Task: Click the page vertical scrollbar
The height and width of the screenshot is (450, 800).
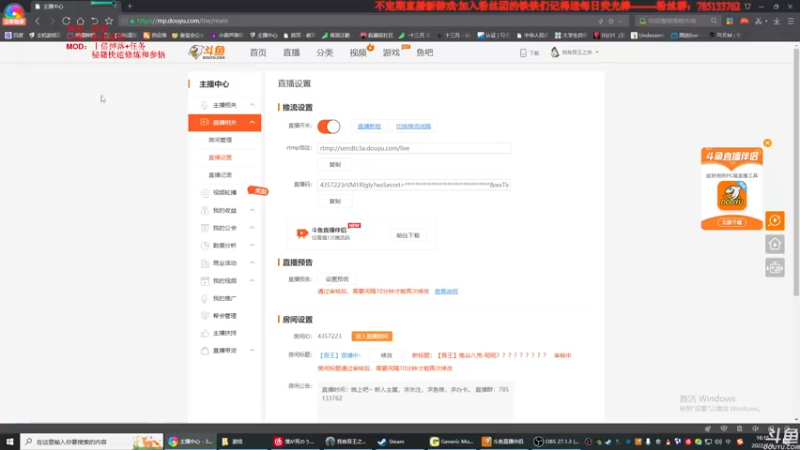Action: click(796, 171)
